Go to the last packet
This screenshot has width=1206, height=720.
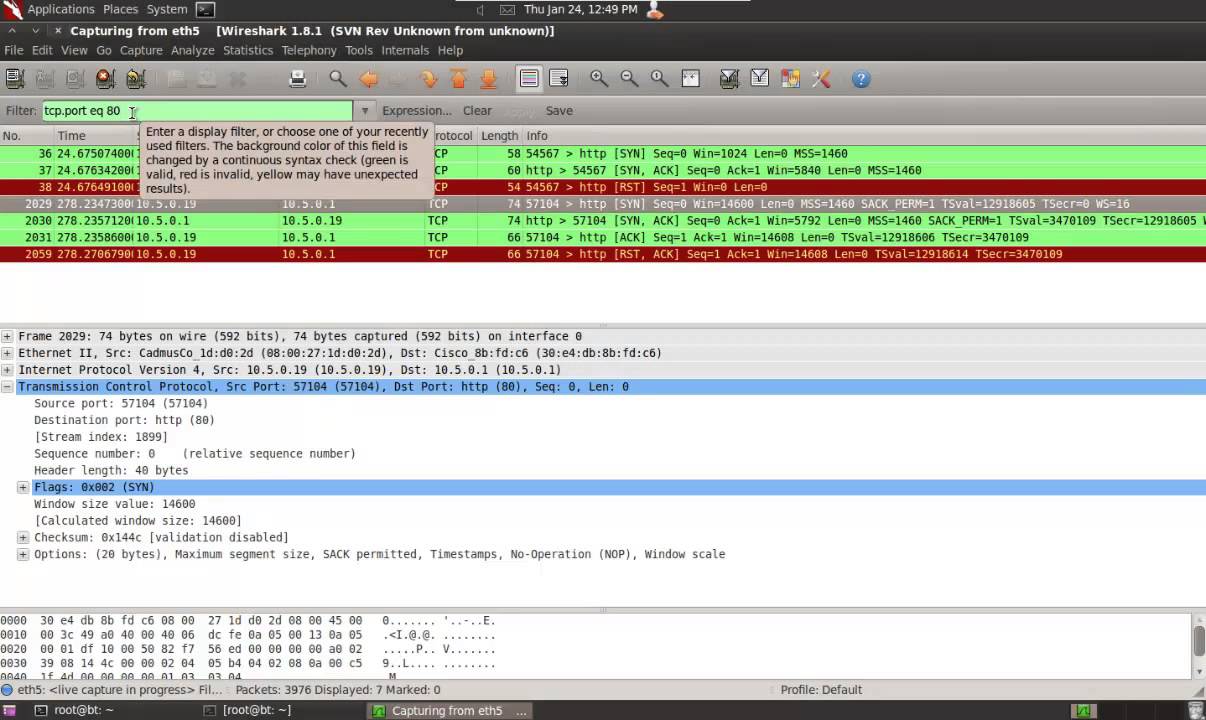click(x=489, y=79)
